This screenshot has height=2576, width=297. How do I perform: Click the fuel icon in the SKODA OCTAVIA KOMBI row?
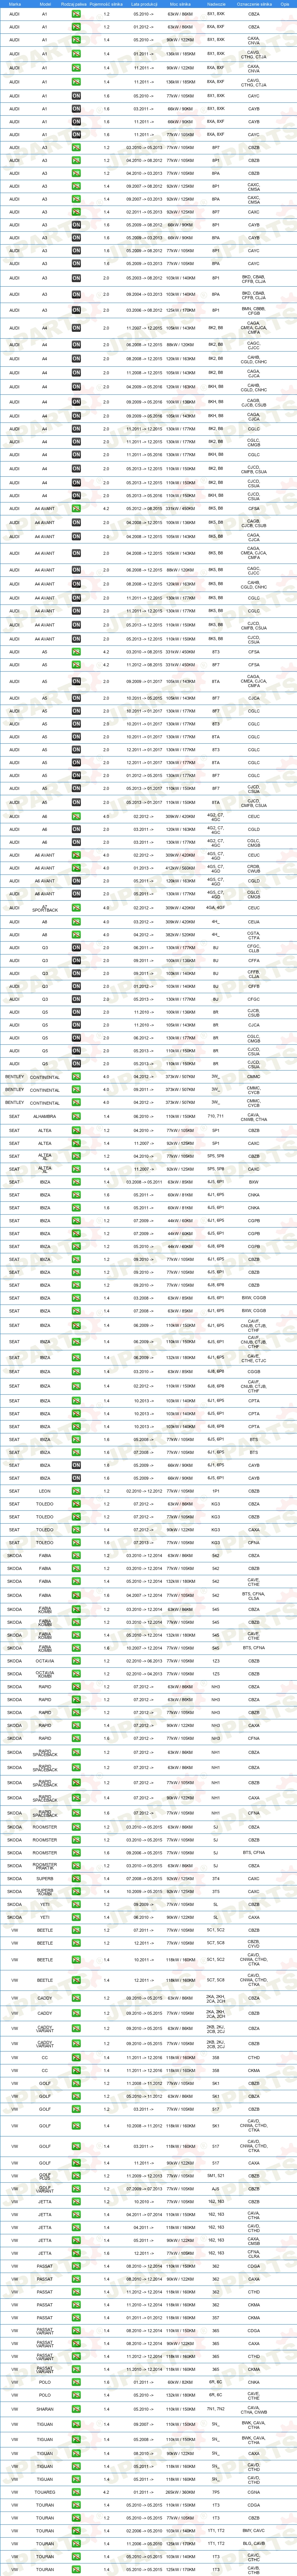tap(76, 1674)
